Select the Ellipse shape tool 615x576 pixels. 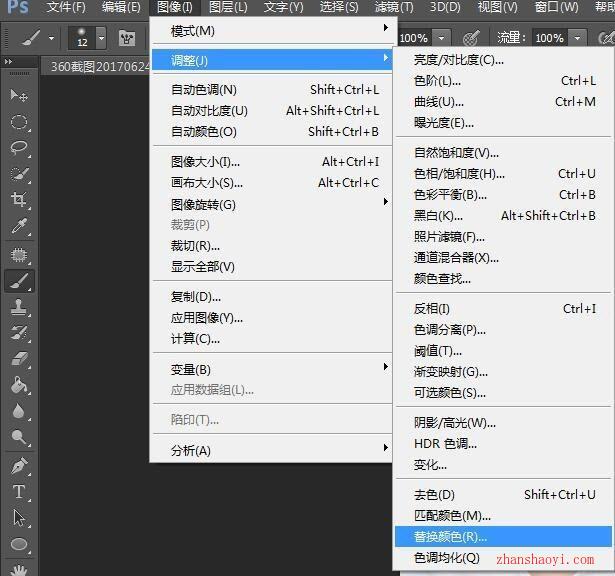tap(19, 544)
